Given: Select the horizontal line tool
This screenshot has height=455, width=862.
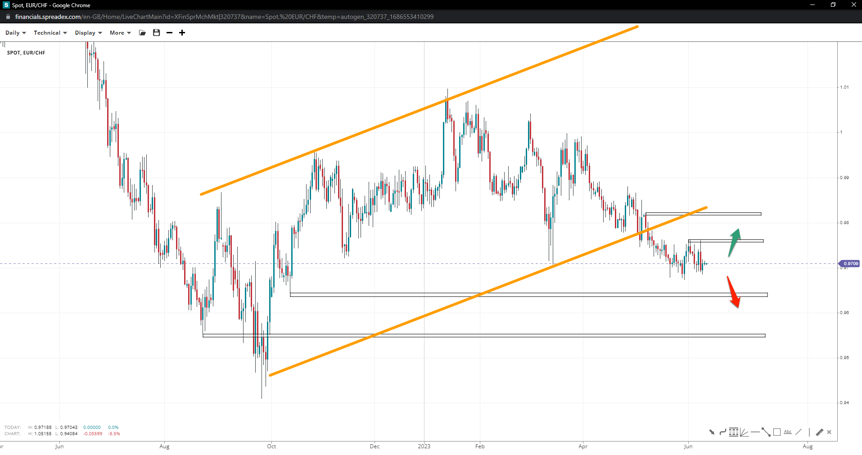Looking at the screenshot, I should pyautogui.click(x=755, y=432).
